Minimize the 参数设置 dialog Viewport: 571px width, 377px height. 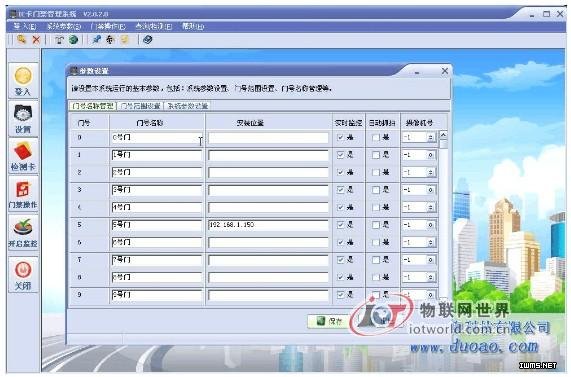[x=417, y=72]
